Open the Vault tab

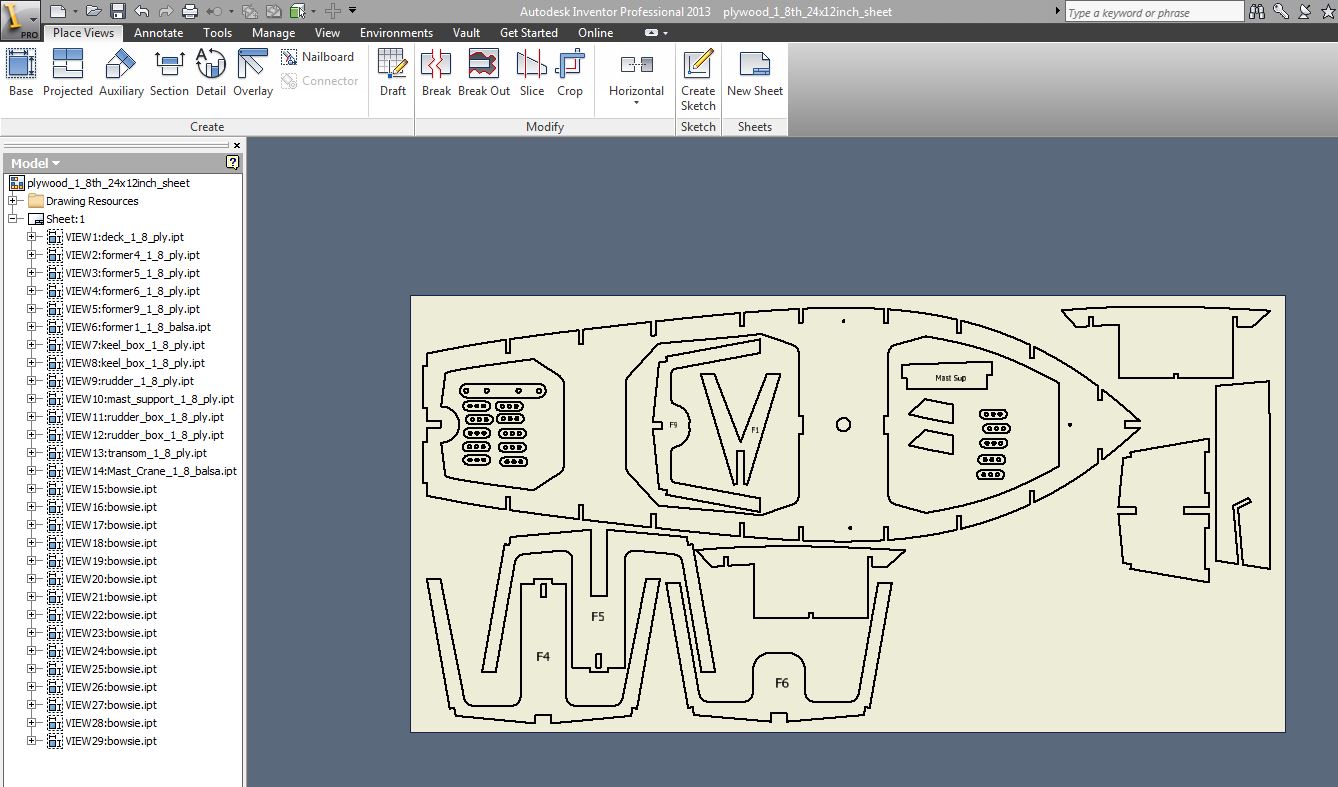[x=466, y=33]
